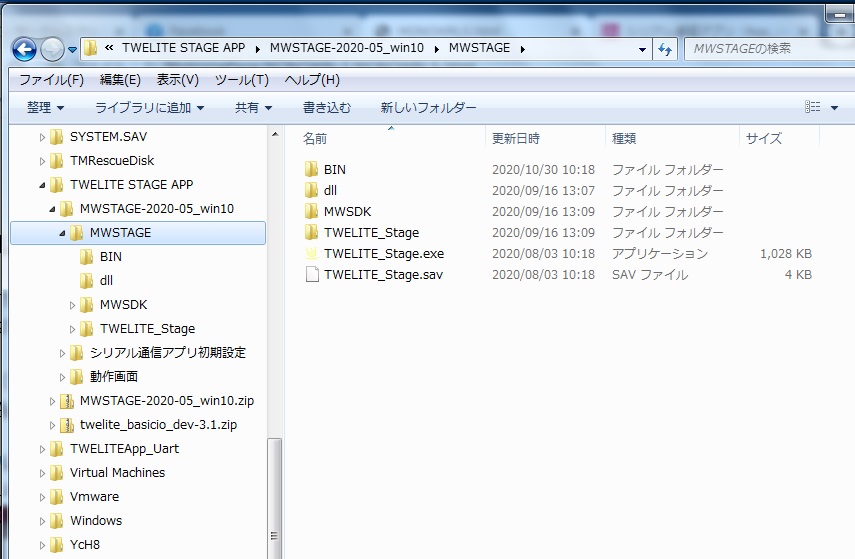Image resolution: width=855 pixels, height=559 pixels.
Task: Sort by the 名前 column header
Action: click(315, 139)
